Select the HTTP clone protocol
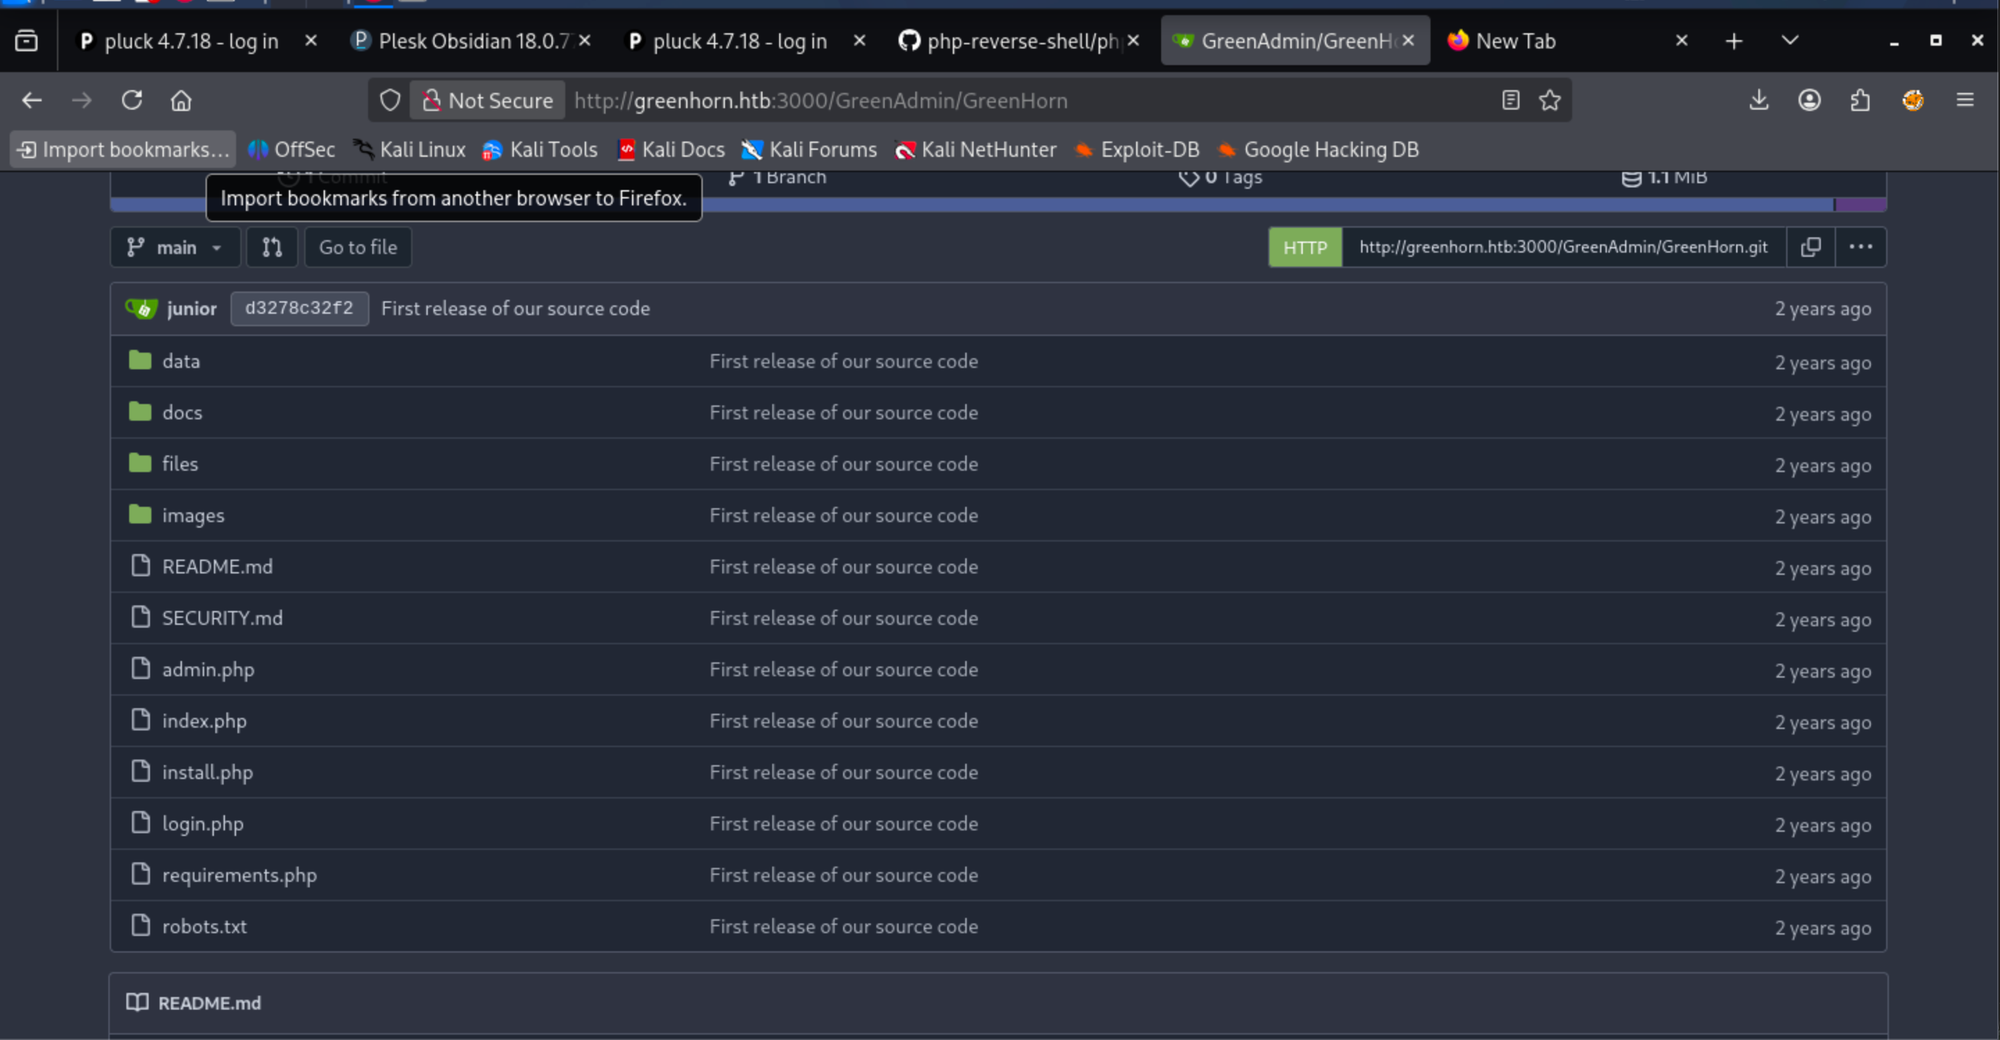This screenshot has height=1040, width=2000. pyautogui.click(x=1304, y=247)
